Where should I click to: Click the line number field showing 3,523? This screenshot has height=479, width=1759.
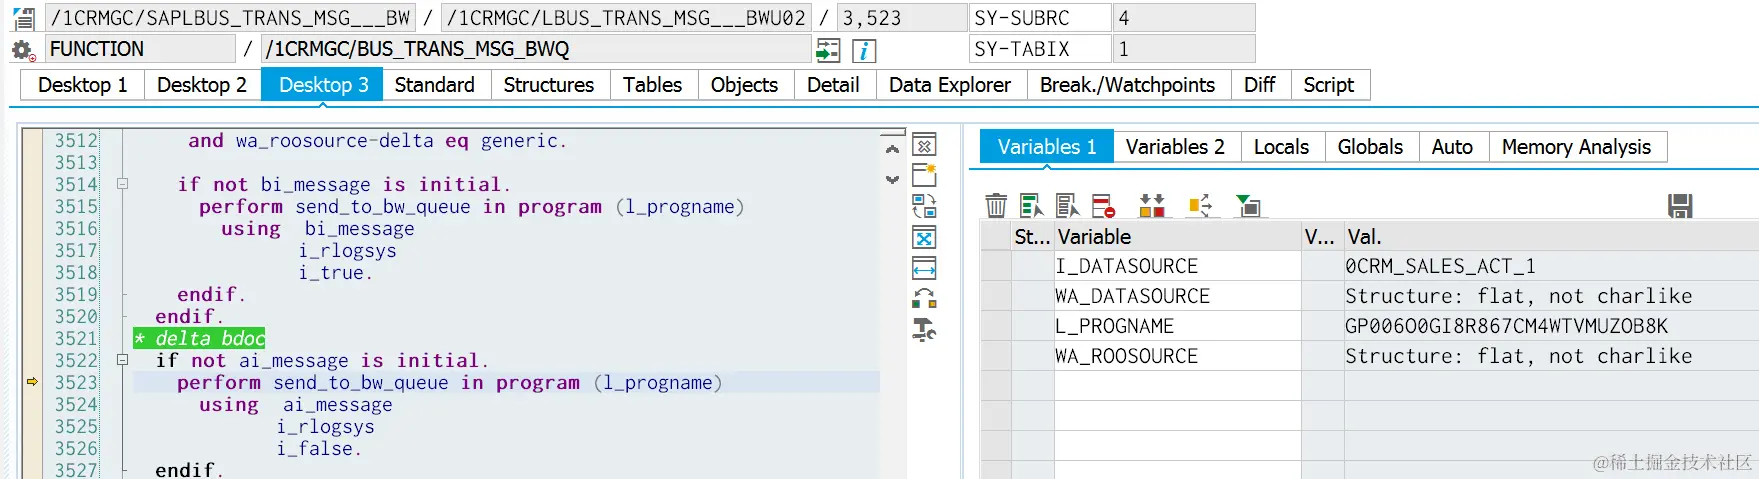901,18
